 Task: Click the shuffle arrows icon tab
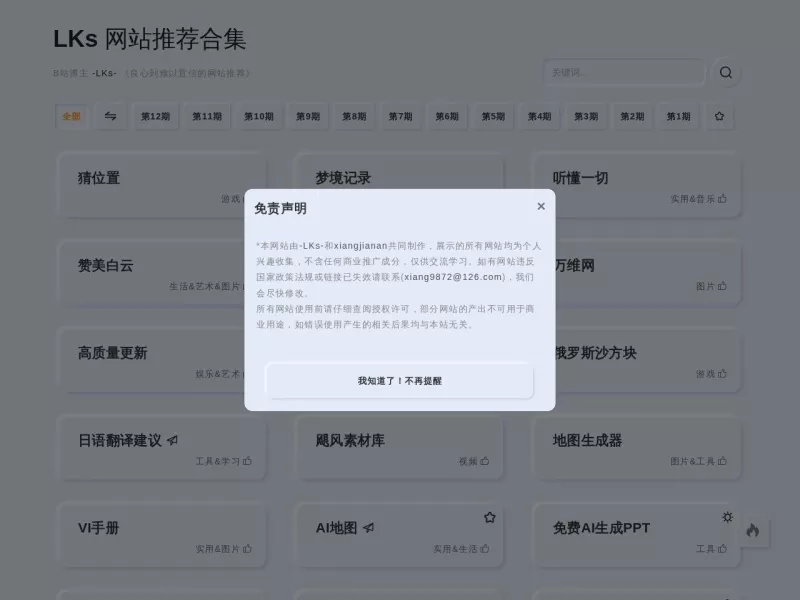110,116
